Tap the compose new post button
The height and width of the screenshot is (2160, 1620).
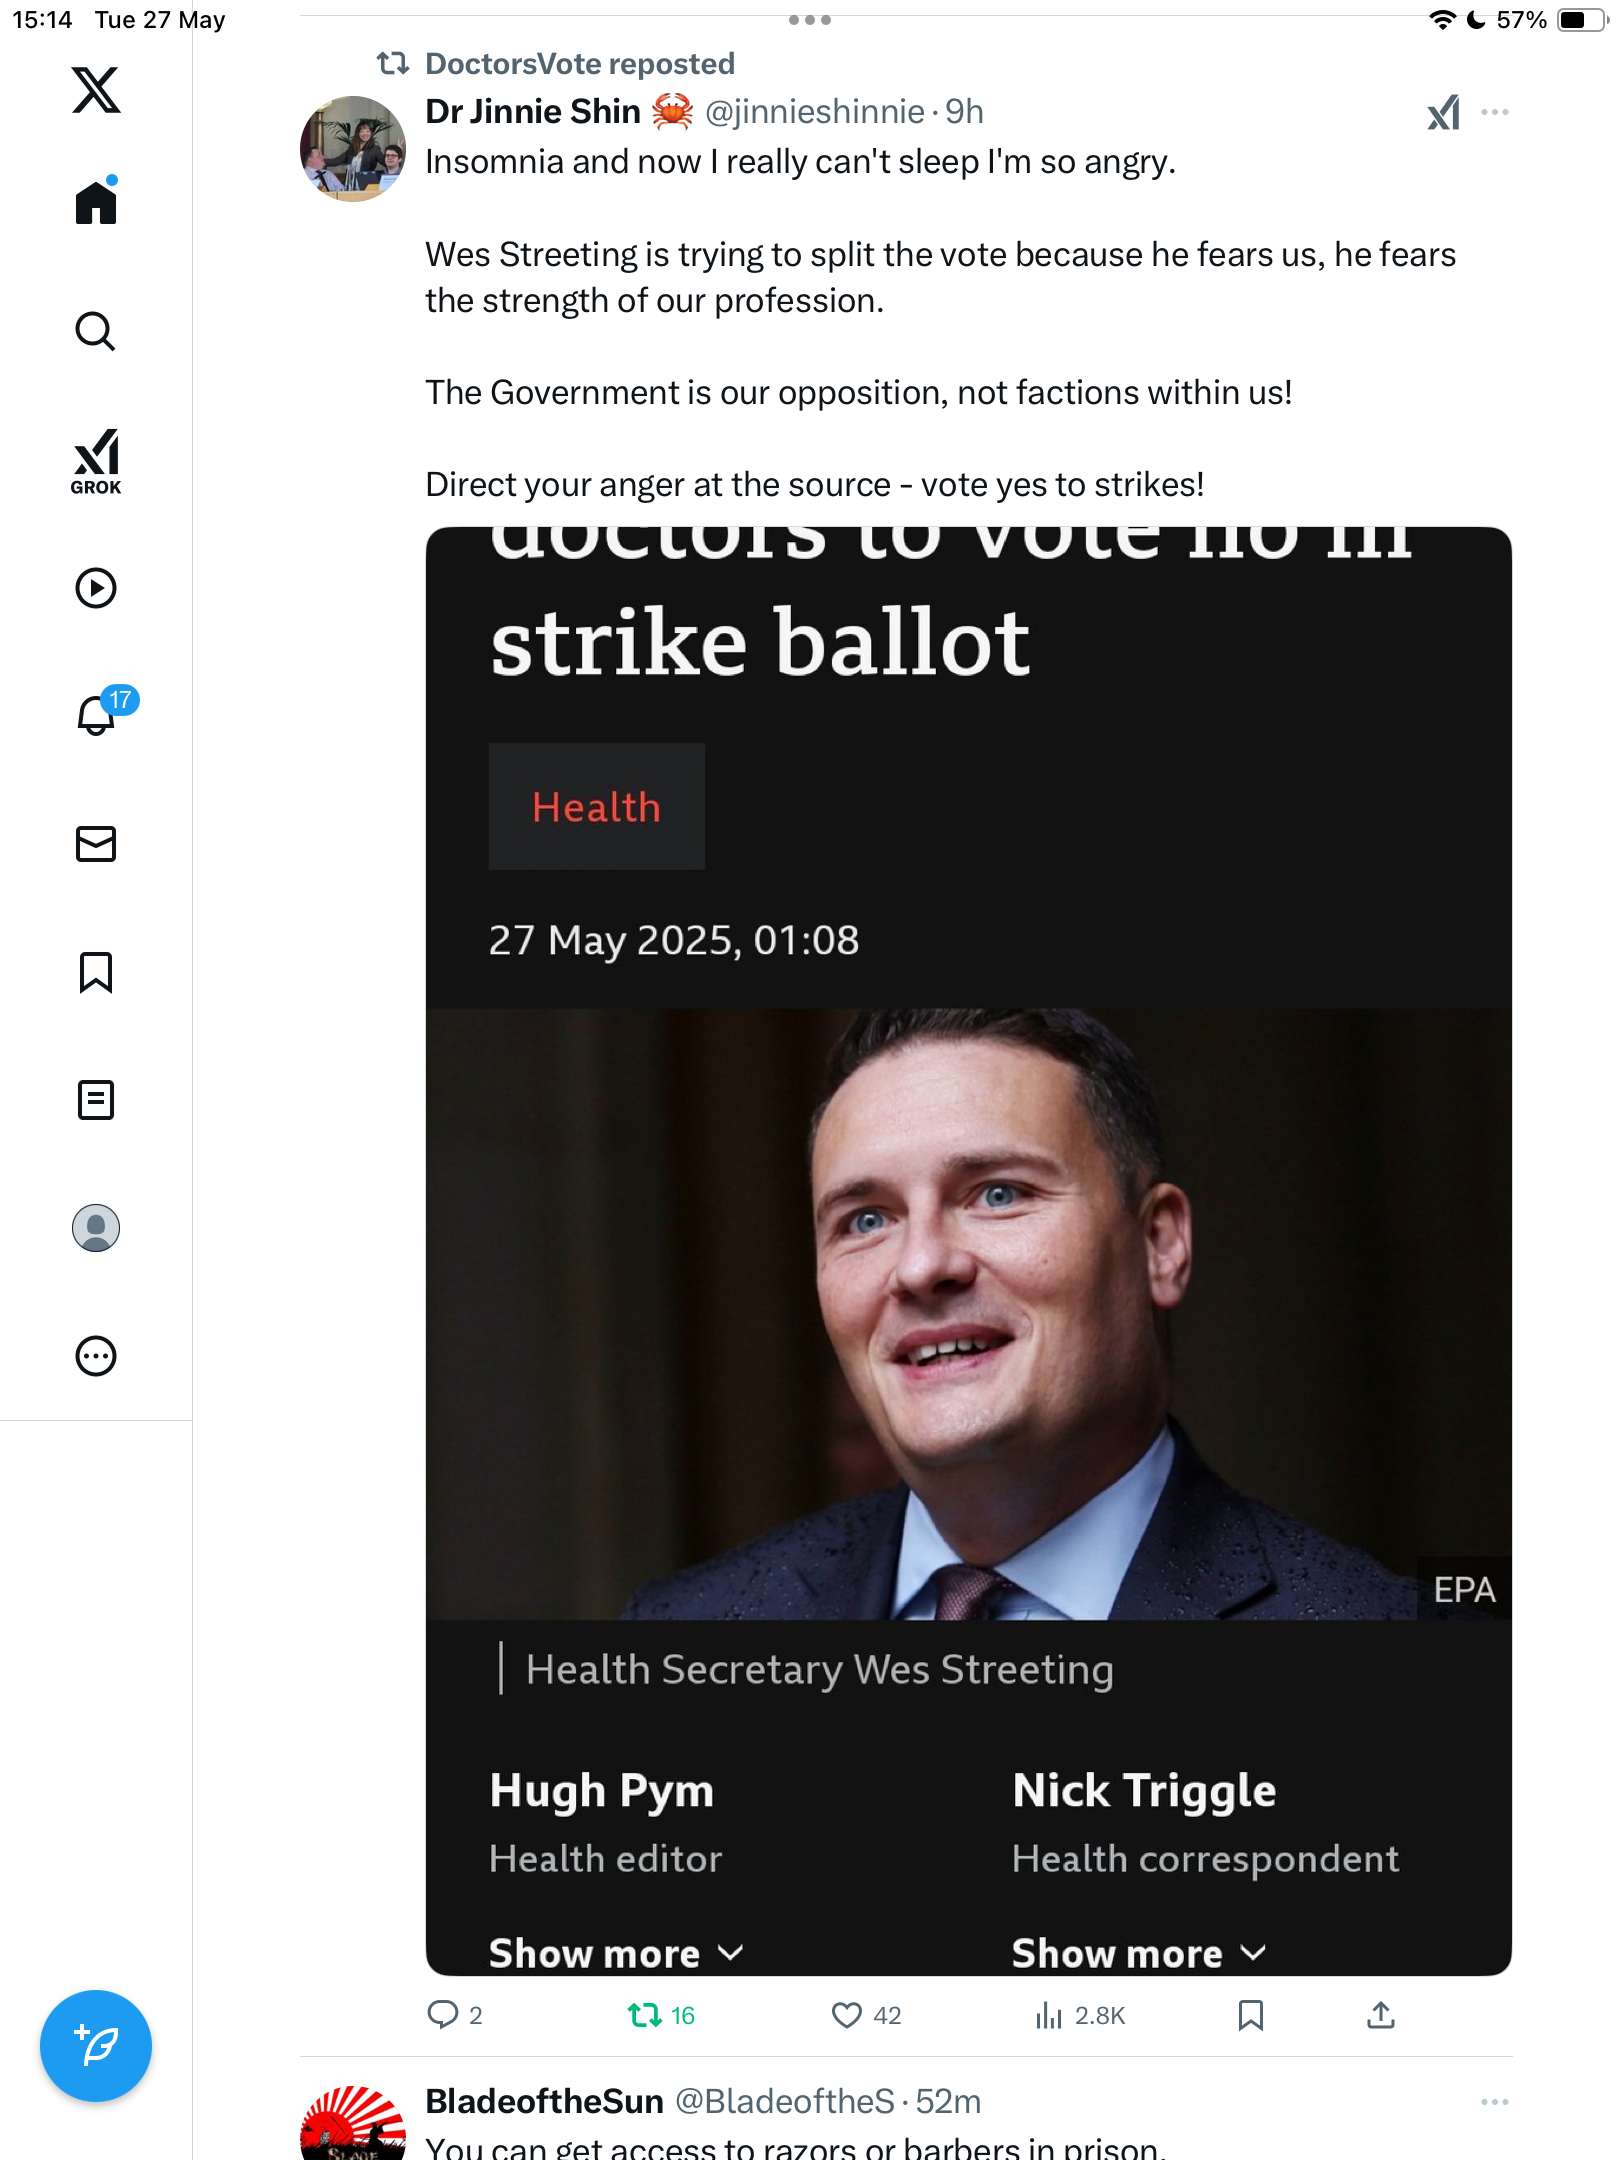coord(96,2046)
